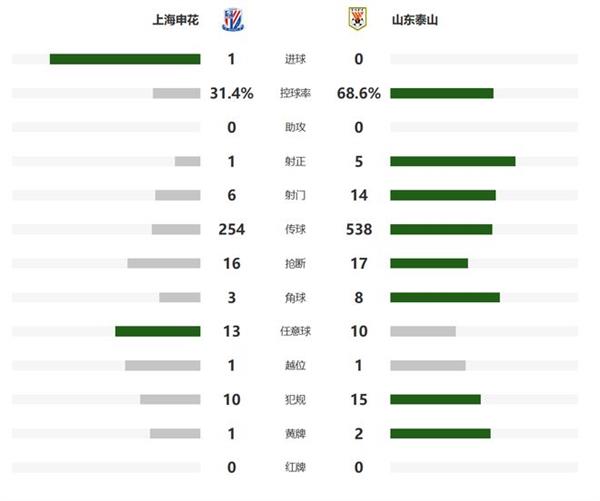Select the 角球 stat label
The height and width of the screenshot is (501, 600).
[x=295, y=297]
